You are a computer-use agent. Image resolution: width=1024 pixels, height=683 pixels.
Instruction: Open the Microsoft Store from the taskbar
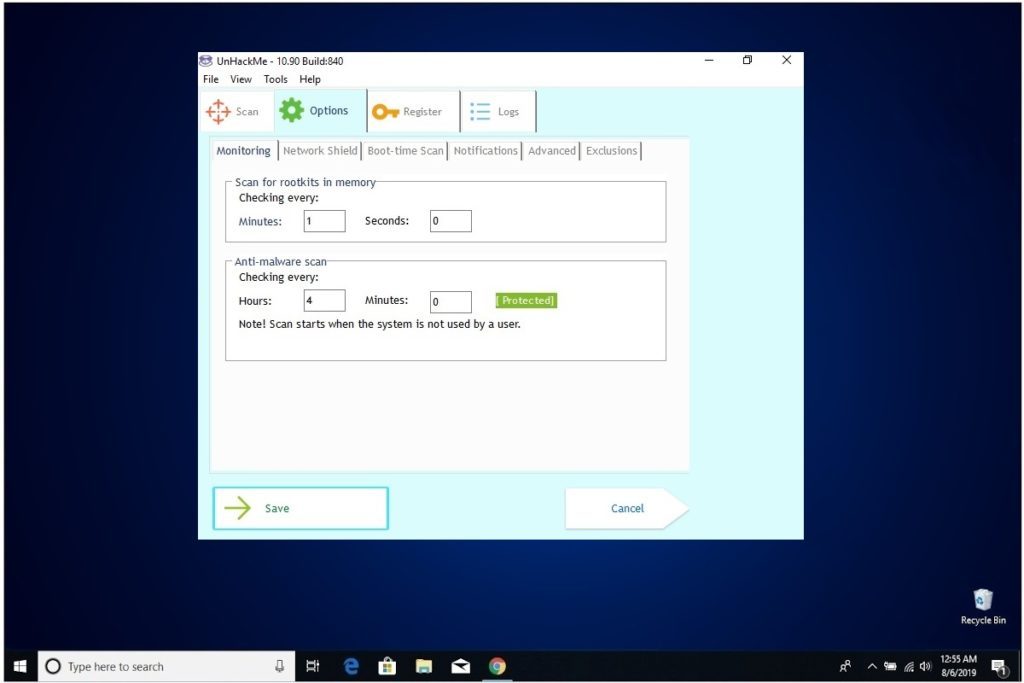pos(387,665)
